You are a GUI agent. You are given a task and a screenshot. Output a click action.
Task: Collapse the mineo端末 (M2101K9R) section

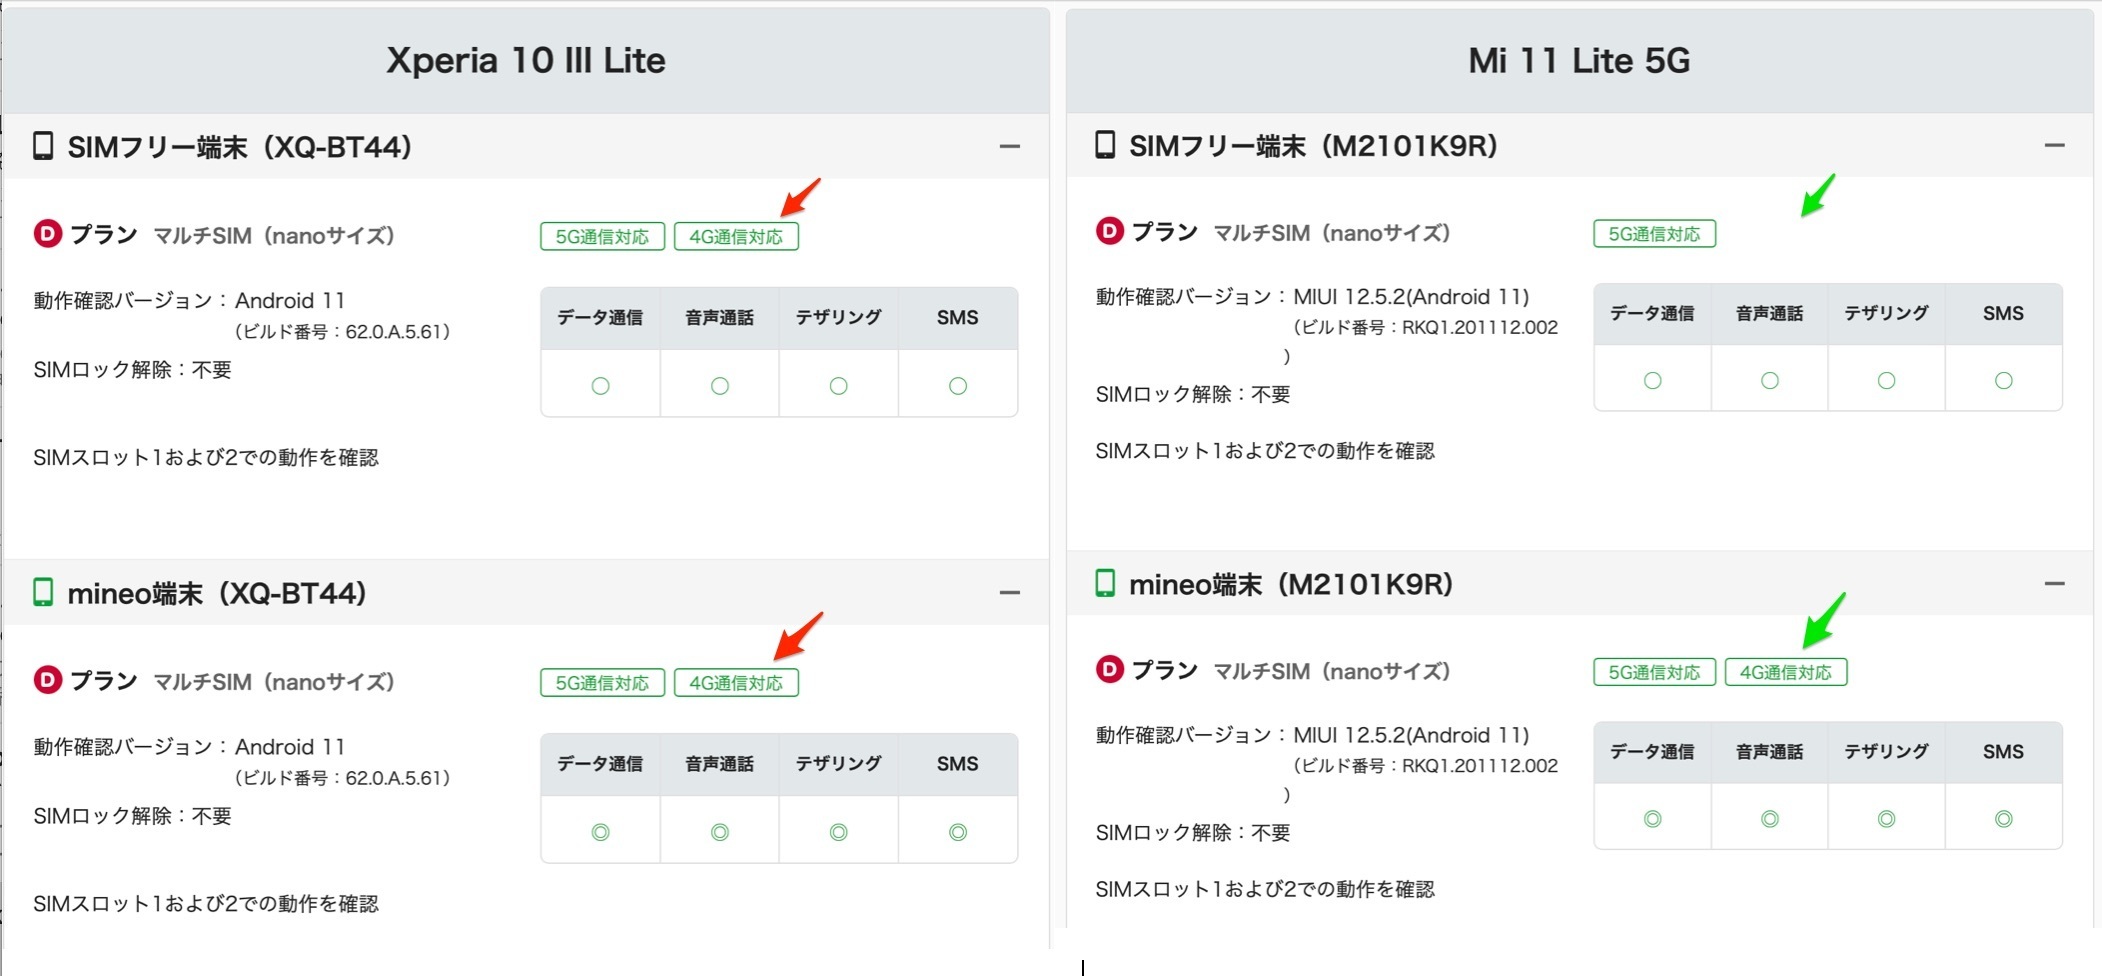[2055, 584]
